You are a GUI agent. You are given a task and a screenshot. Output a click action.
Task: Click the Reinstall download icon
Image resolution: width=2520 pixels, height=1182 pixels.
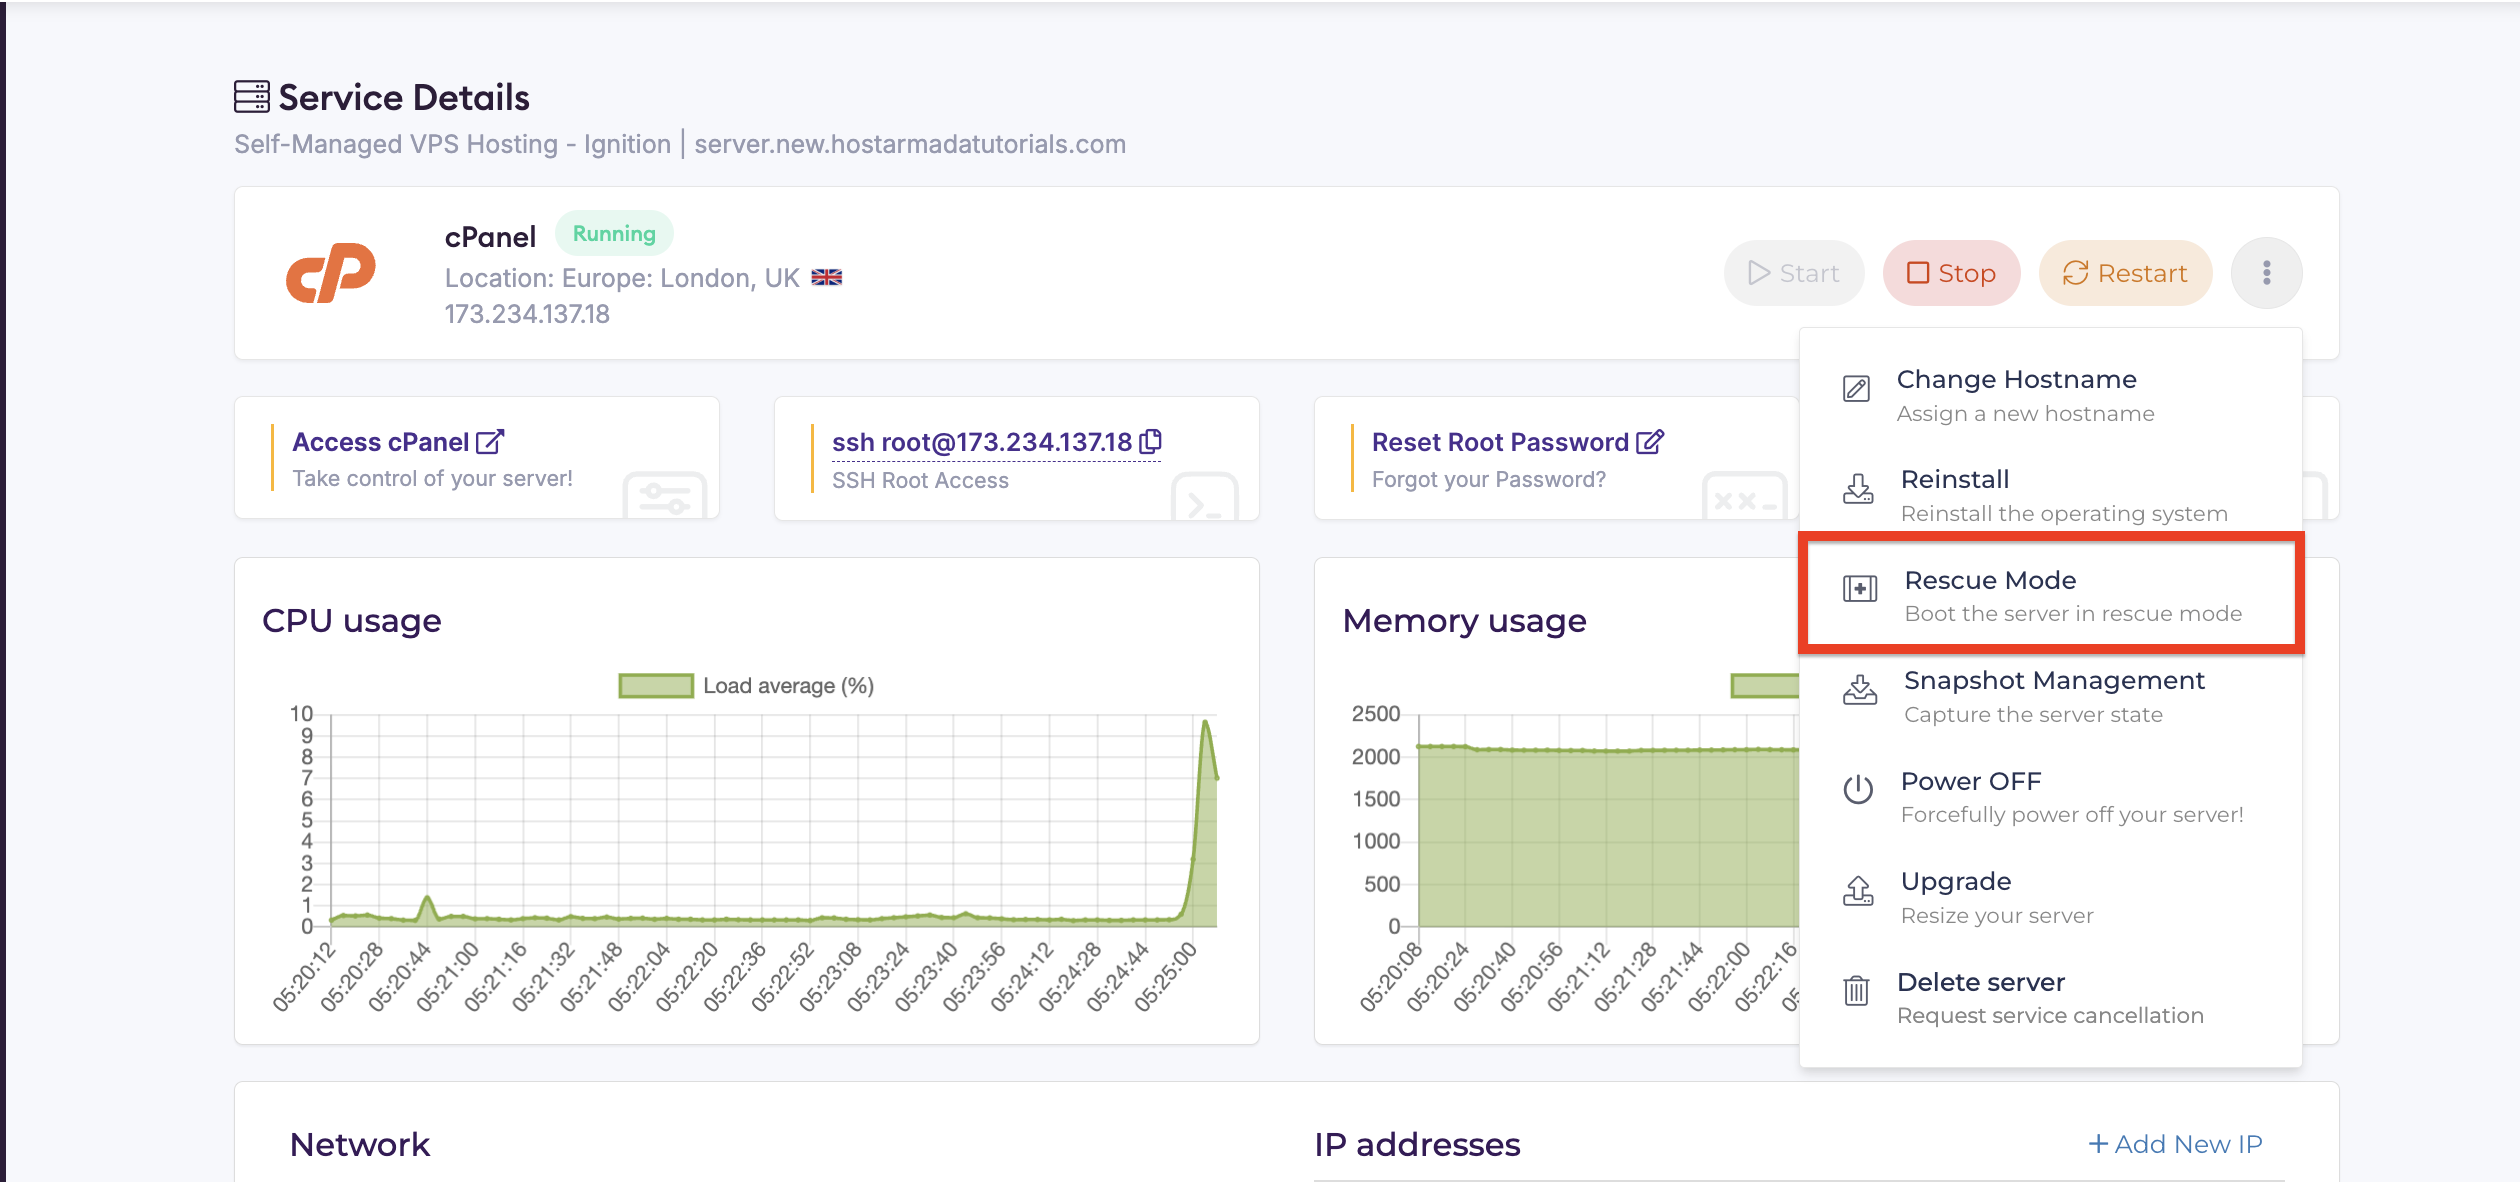[x=1858, y=489]
